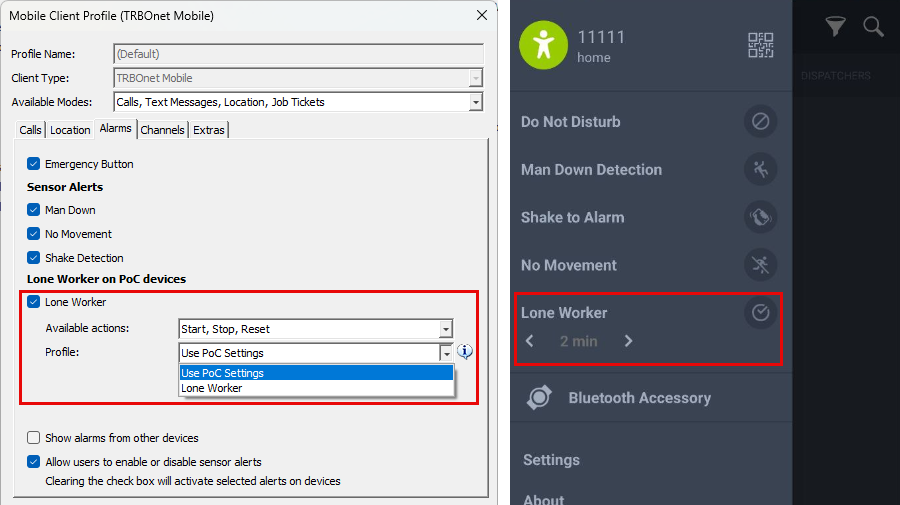Image resolution: width=900 pixels, height=505 pixels.
Task: Uncheck the Emergency Button checkbox
Action: (33, 164)
